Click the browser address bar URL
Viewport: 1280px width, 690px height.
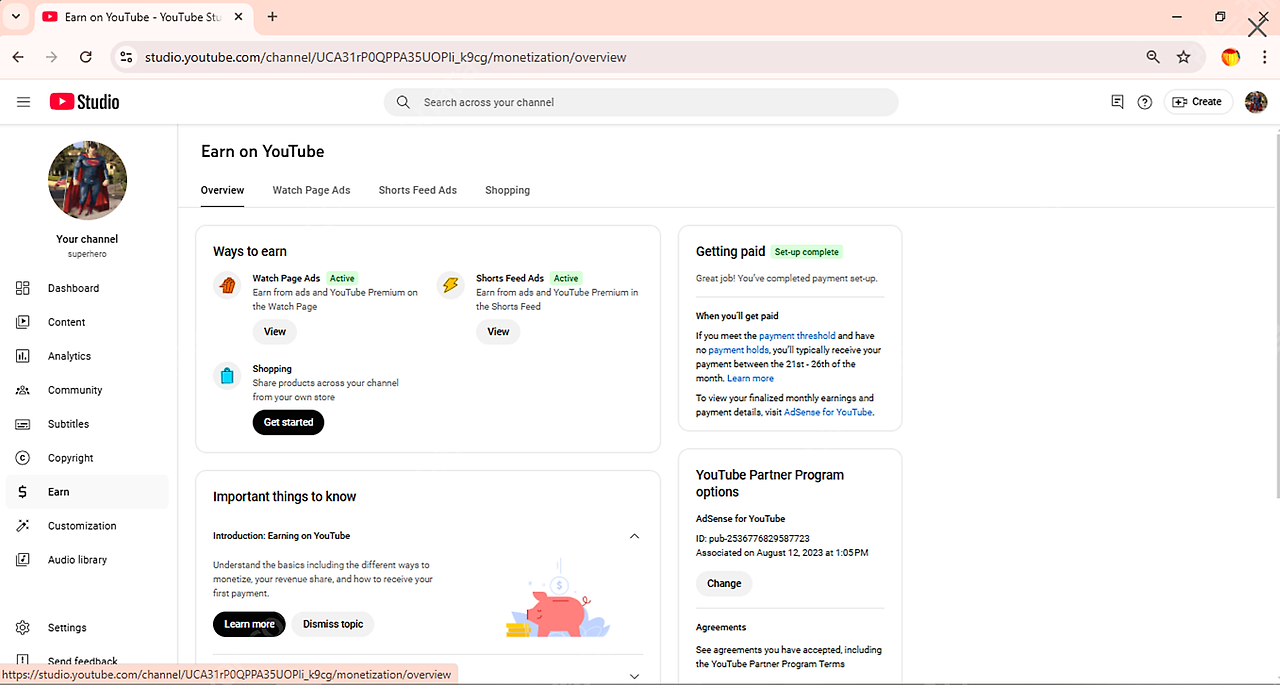point(385,57)
